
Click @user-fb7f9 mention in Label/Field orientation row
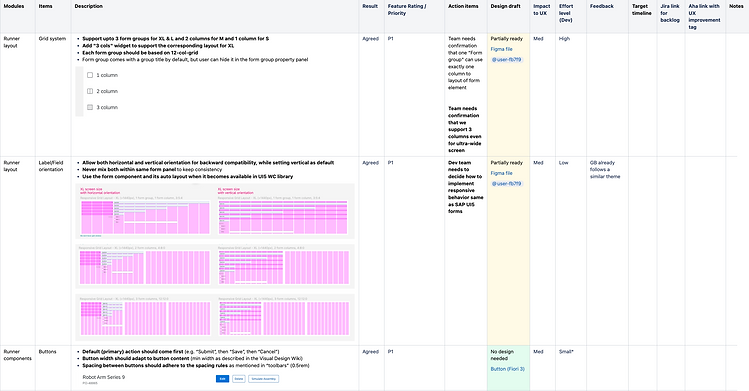(x=506, y=183)
